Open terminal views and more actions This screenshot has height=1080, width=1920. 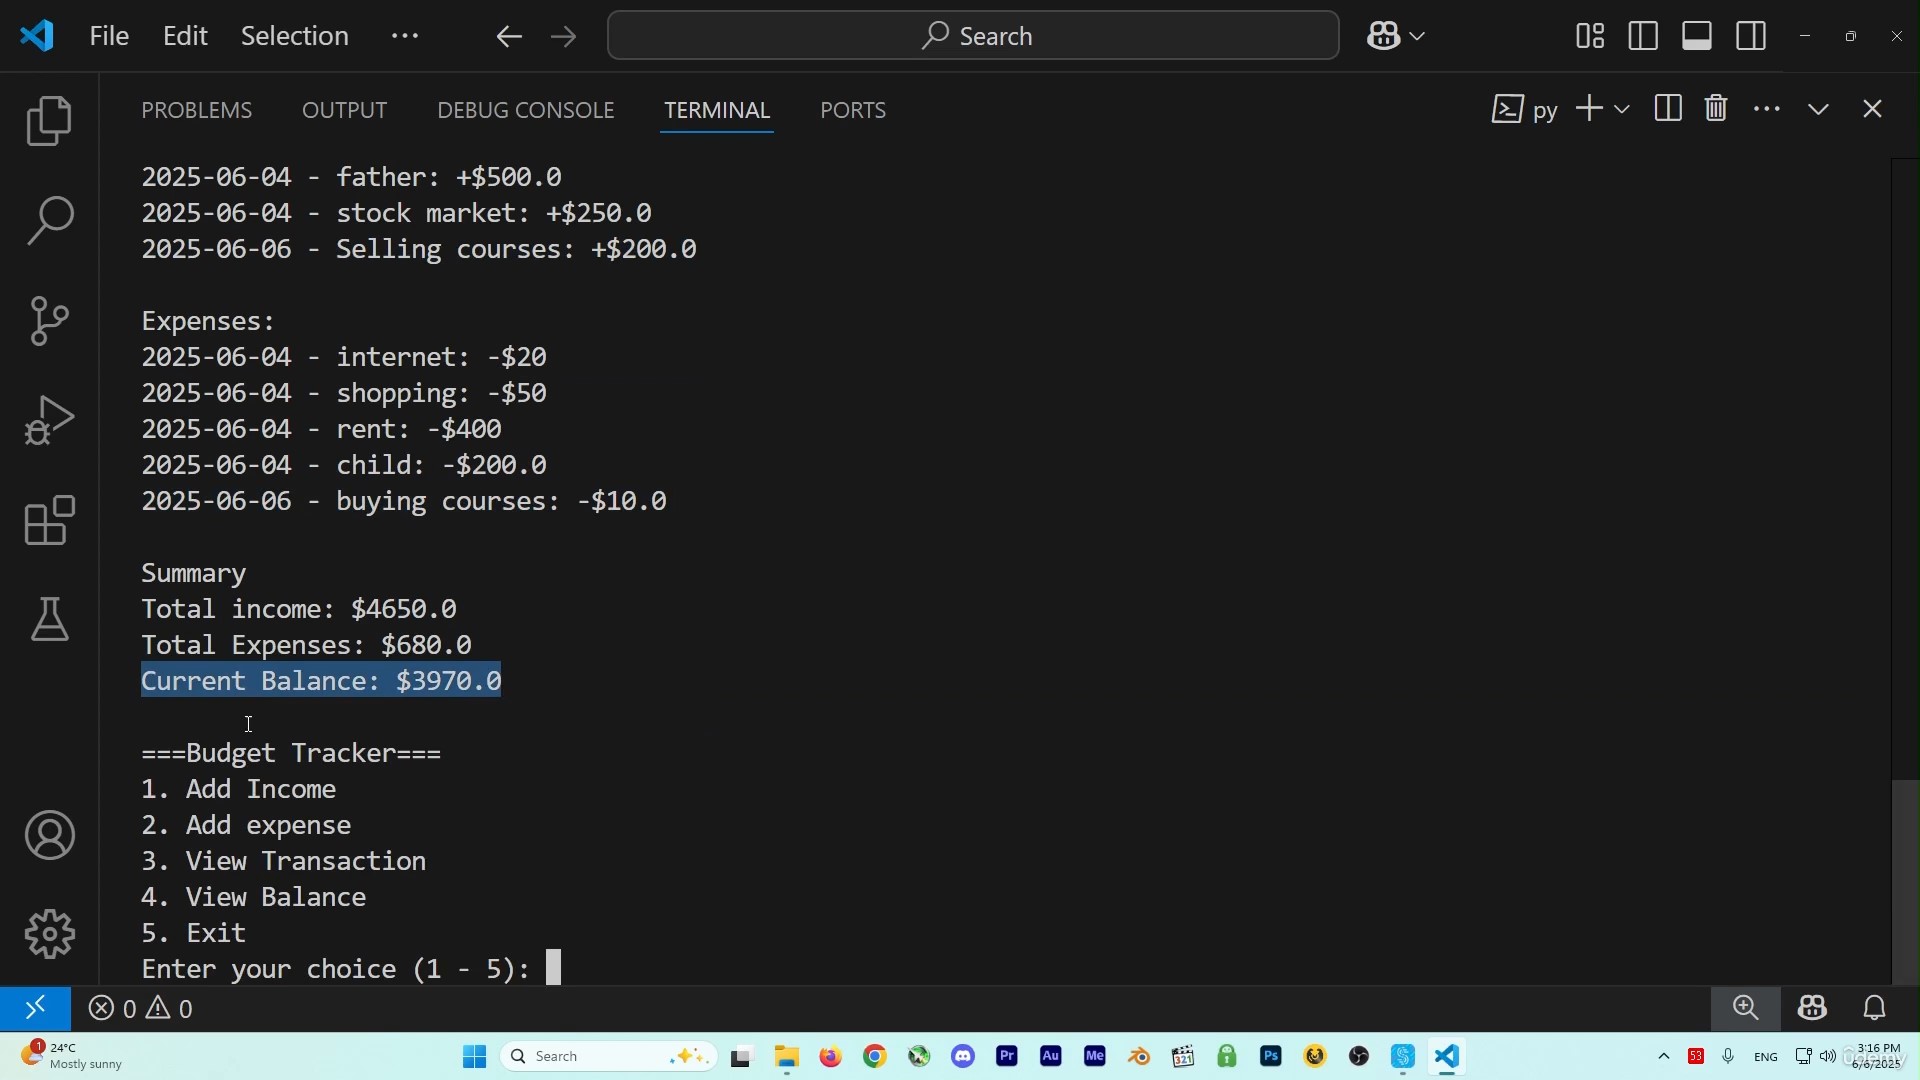coord(1767,109)
